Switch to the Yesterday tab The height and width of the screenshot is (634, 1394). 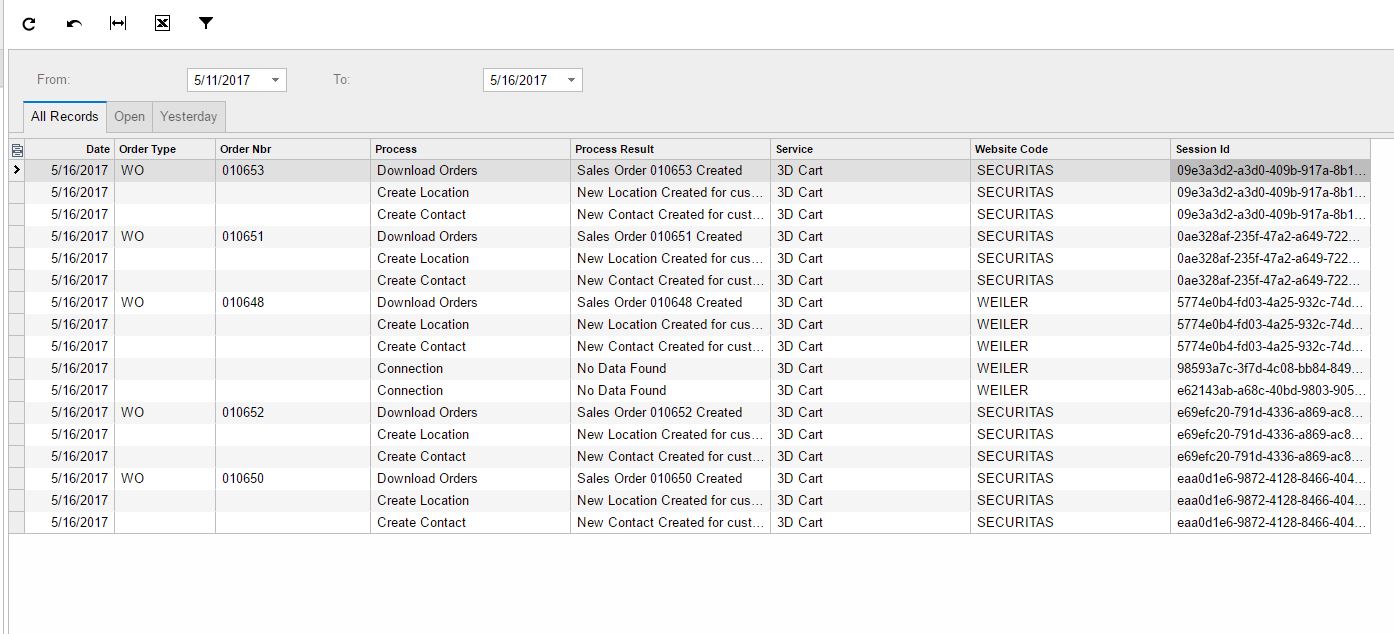coord(189,116)
